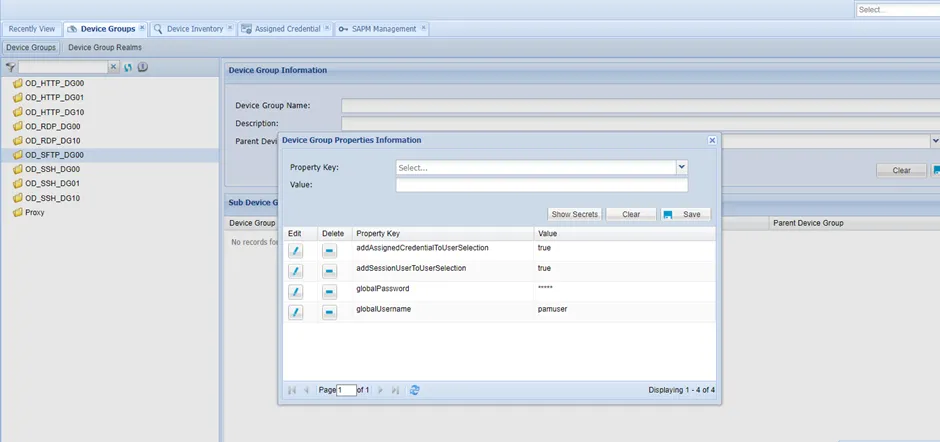Go to last page of properties
Image resolution: width=940 pixels, height=442 pixels.
point(395,390)
